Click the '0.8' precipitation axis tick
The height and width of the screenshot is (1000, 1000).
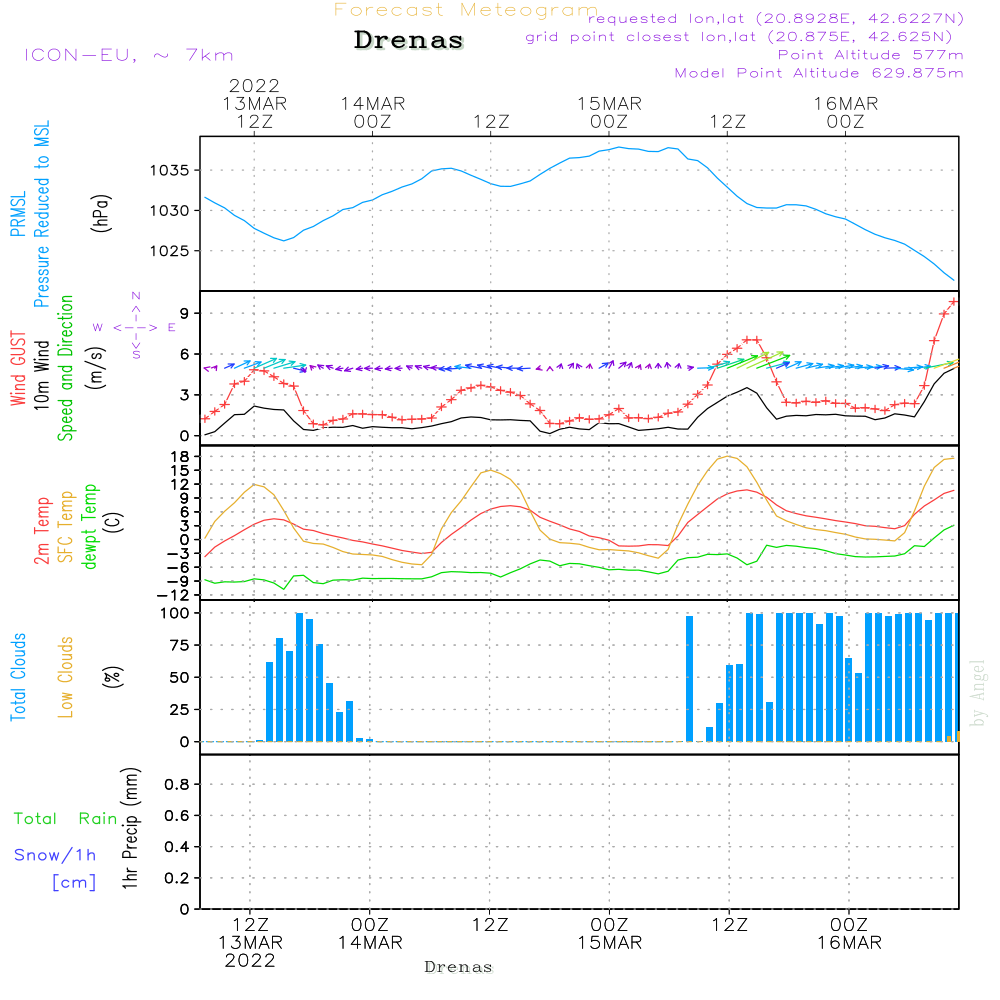(x=177, y=784)
